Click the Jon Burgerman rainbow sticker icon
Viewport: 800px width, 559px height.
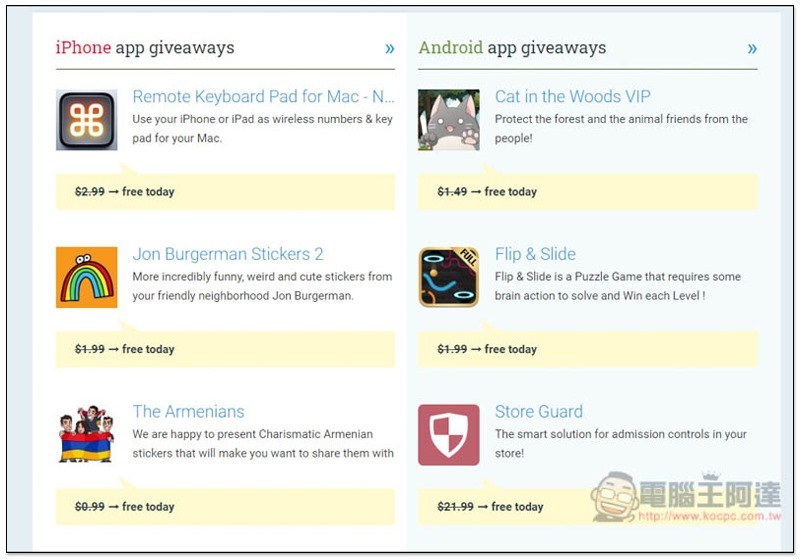coord(87,277)
